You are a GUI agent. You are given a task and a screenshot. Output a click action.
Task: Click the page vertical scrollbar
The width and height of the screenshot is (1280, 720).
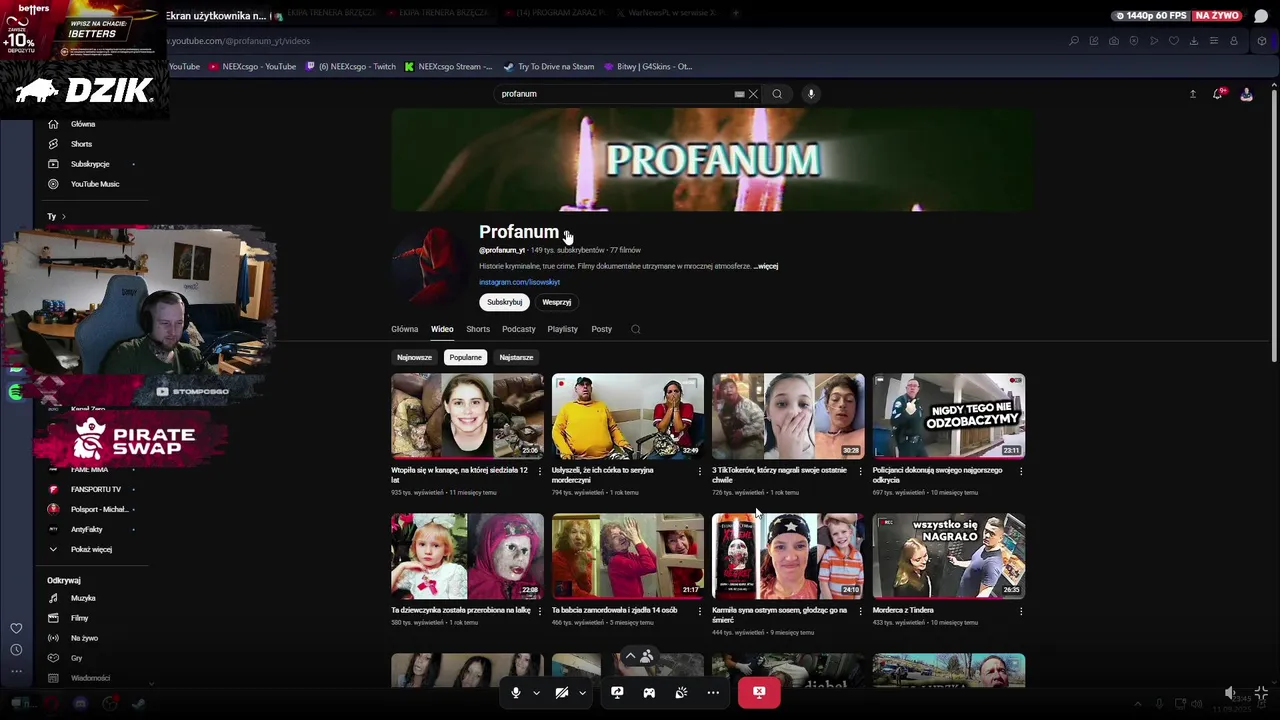pos(1274,227)
